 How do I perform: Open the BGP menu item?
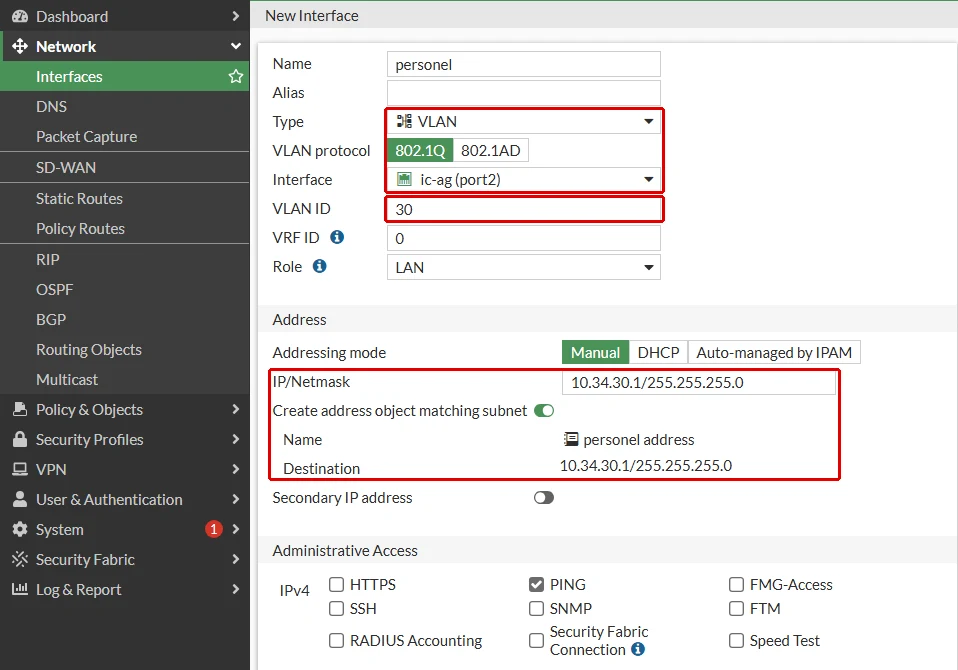point(125,319)
